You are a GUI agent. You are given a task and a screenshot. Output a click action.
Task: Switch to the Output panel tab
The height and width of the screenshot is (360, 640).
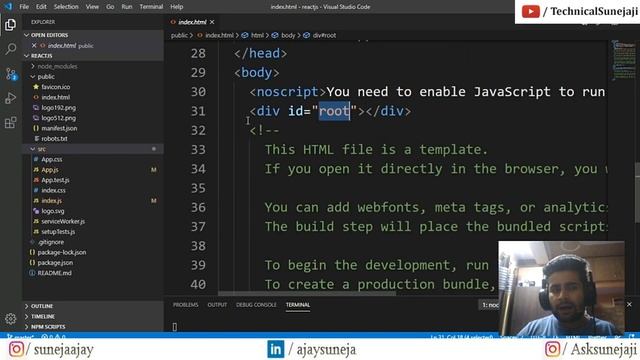click(217, 305)
